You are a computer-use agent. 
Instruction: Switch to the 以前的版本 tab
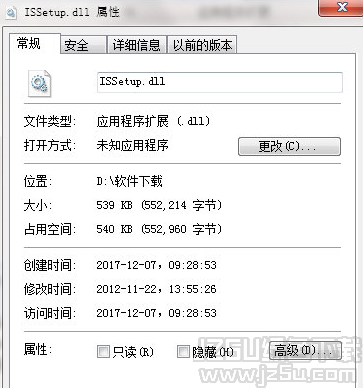pos(202,45)
